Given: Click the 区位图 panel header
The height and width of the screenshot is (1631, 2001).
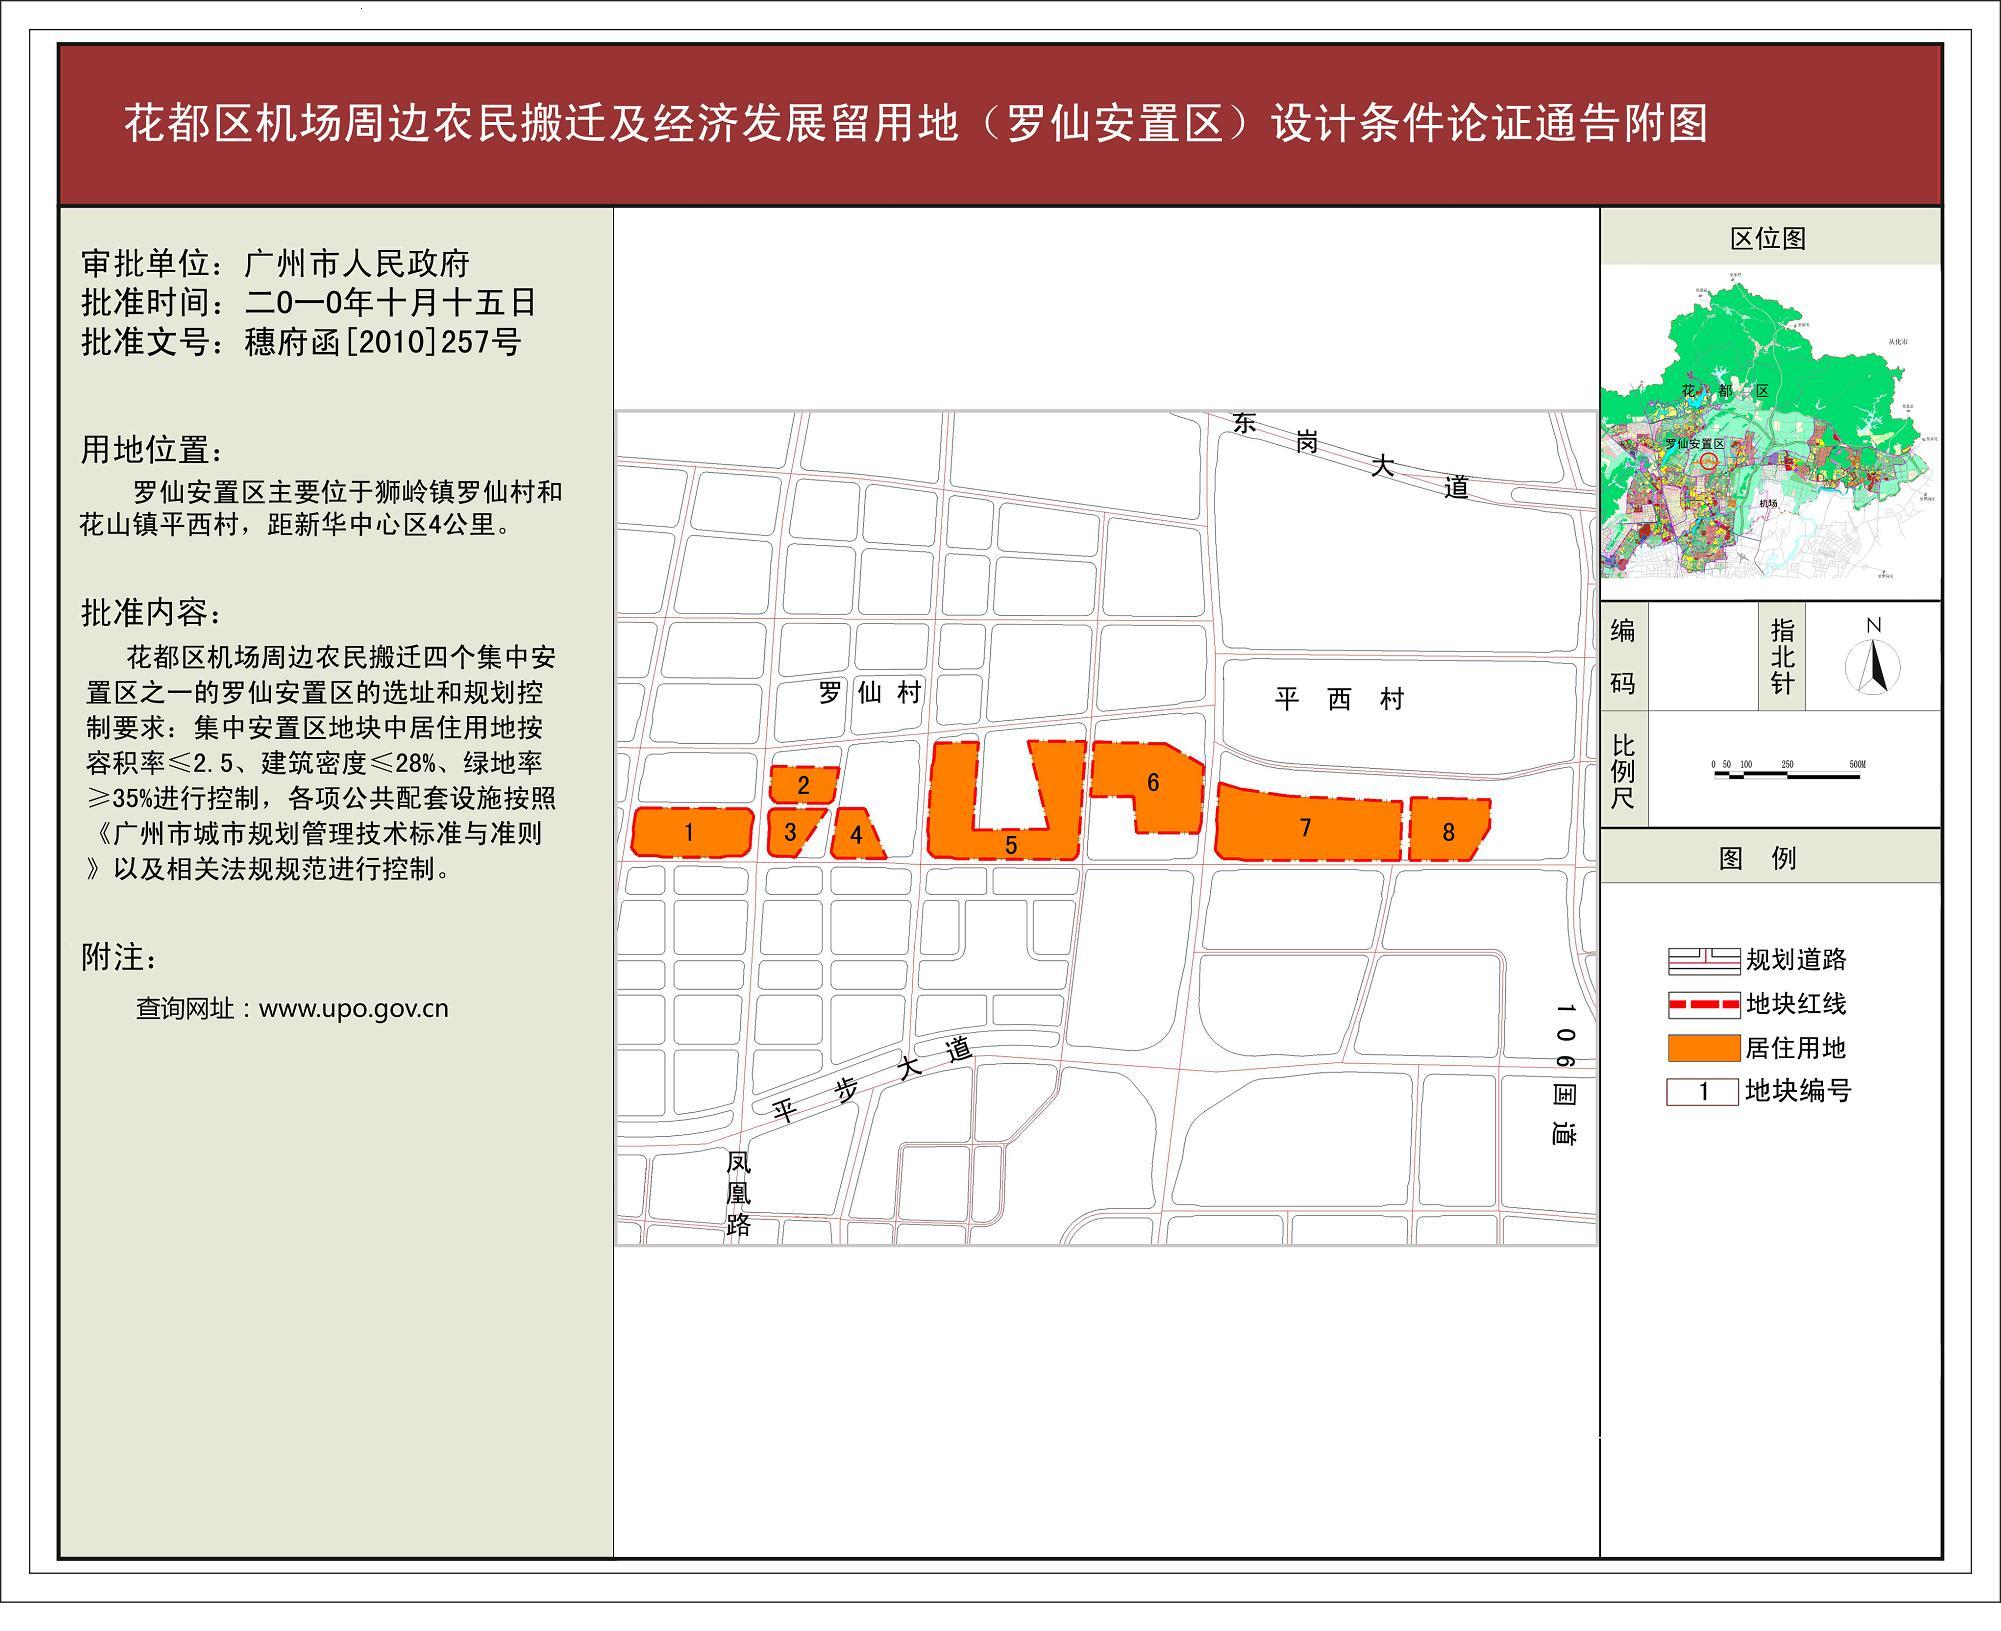Looking at the screenshot, I should (x=1768, y=238).
